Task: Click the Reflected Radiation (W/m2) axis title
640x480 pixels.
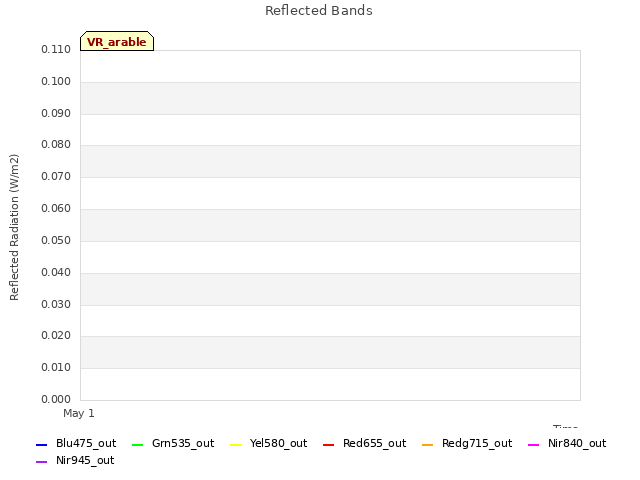Action: click(14, 227)
